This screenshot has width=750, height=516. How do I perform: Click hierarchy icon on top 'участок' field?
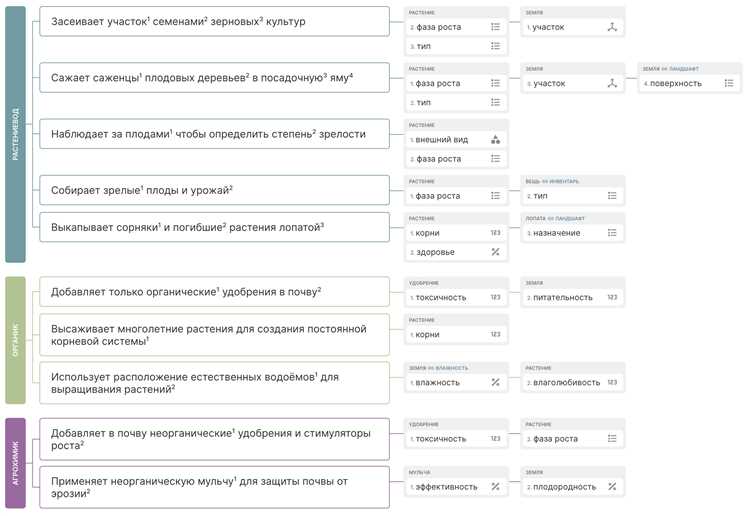pos(612,27)
